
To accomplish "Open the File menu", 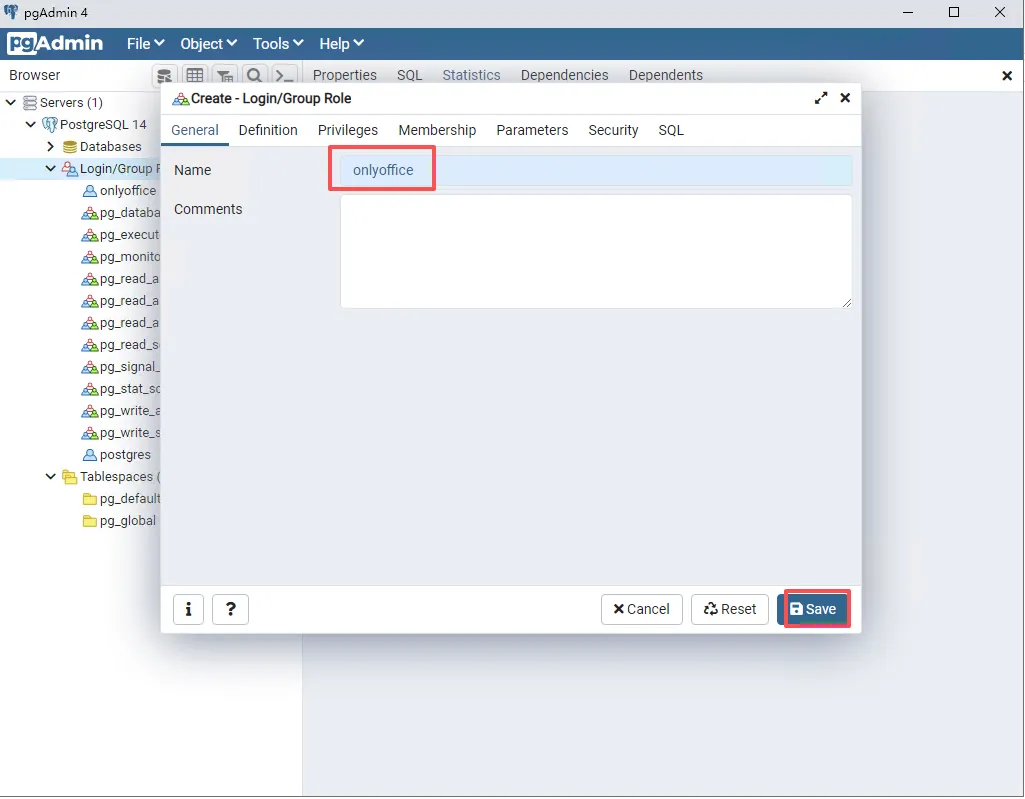I will [x=145, y=44].
